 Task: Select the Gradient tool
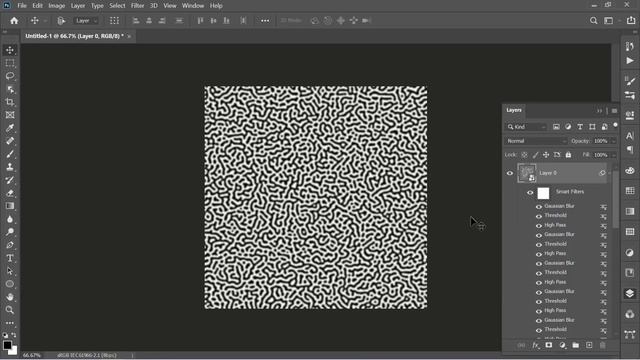coord(10,206)
